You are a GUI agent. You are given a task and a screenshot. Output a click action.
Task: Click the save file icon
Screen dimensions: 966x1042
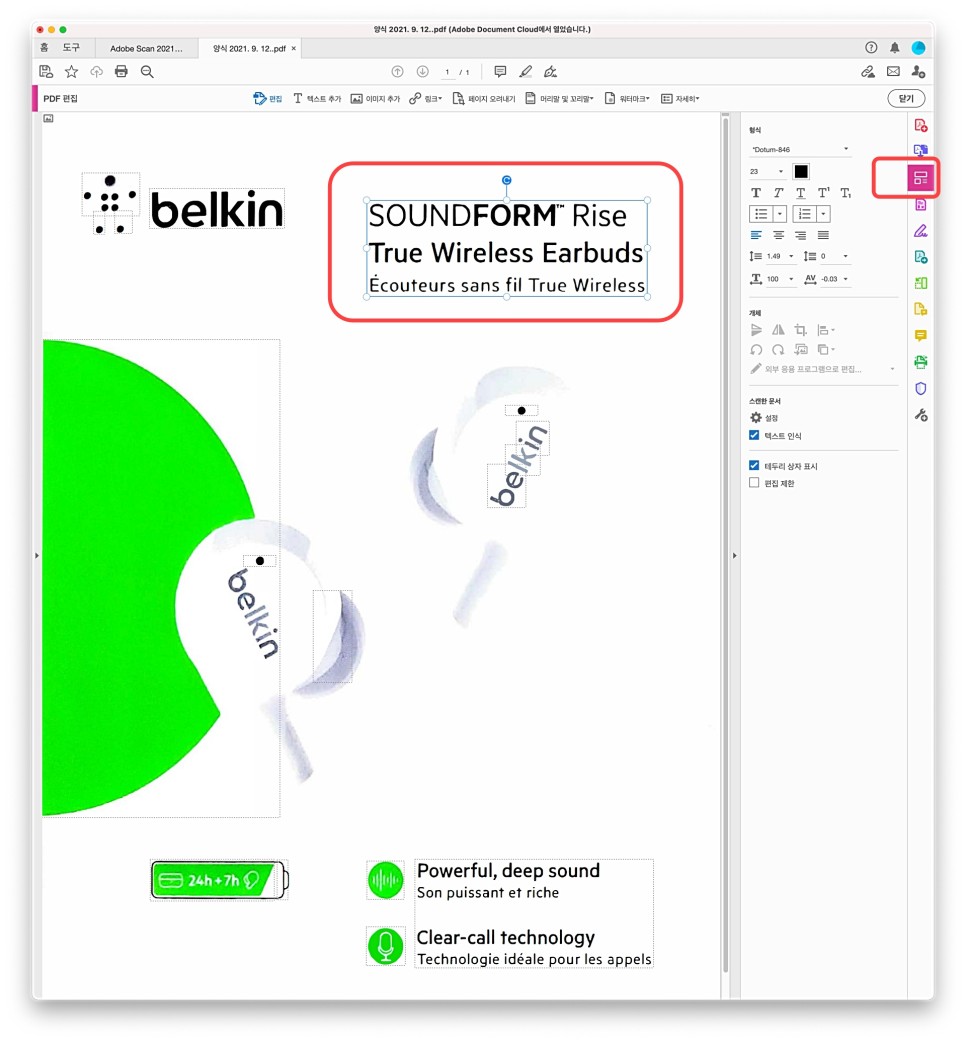pyautogui.click(x=46, y=72)
